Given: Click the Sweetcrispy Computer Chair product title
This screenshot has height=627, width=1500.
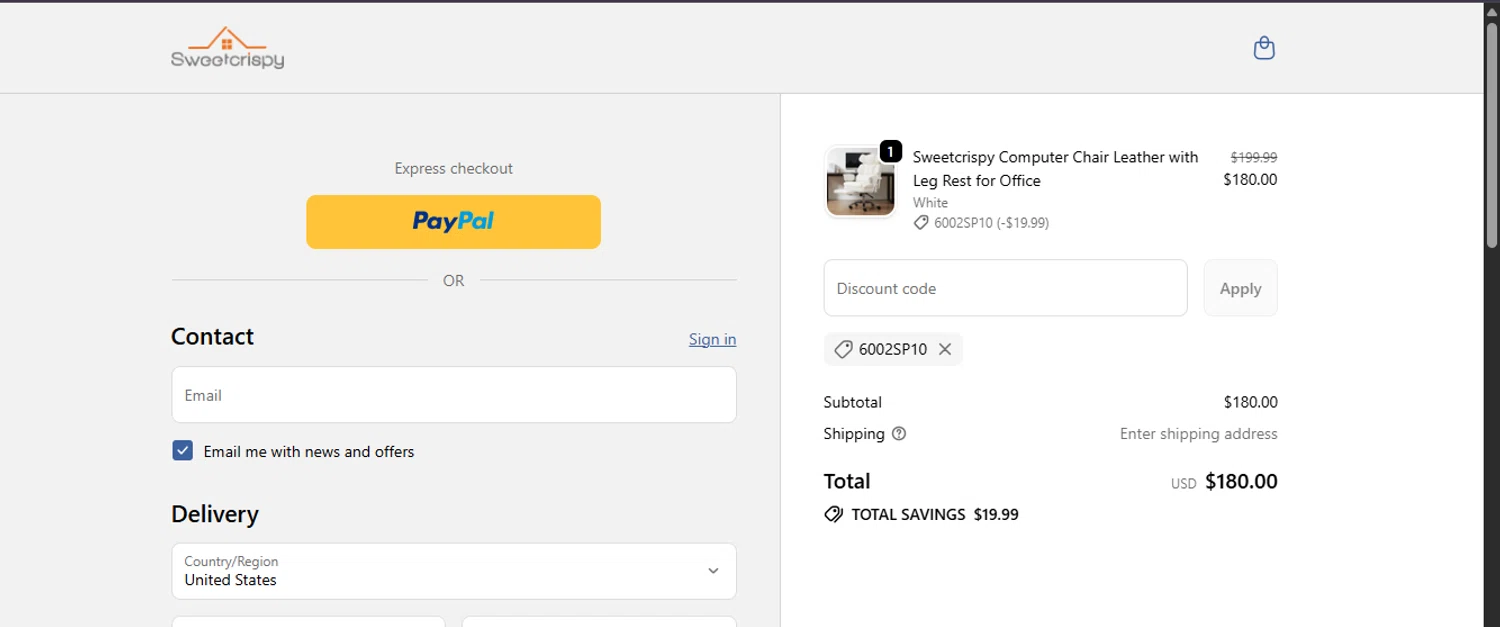Looking at the screenshot, I should point(1055,169).
